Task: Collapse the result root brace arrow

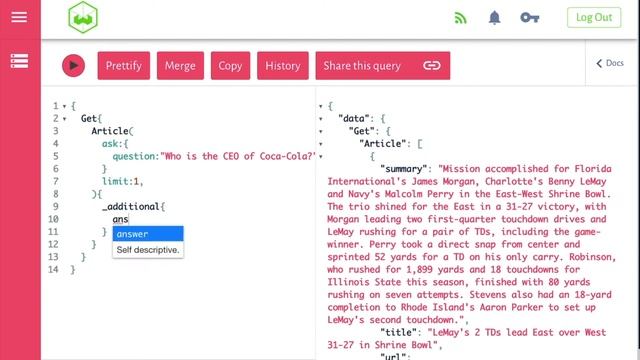Action: coord(321,107)
